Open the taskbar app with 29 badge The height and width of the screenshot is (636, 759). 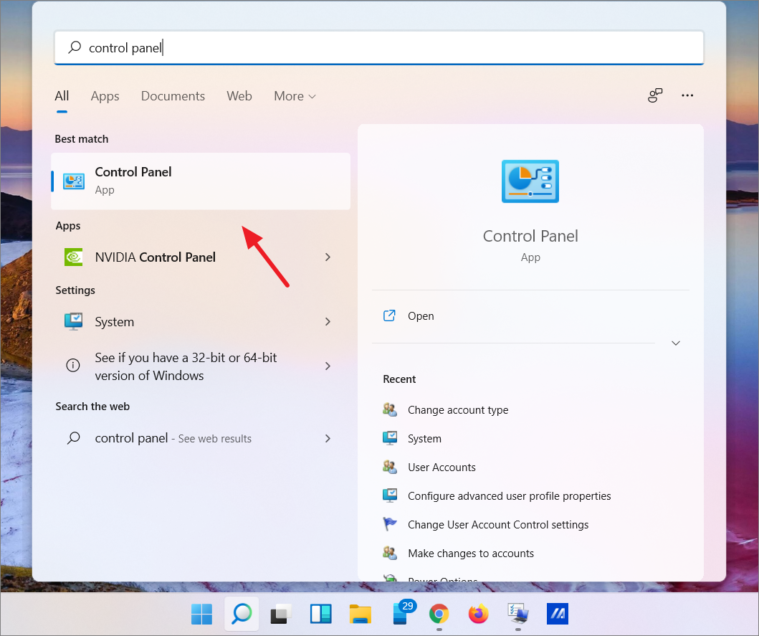(402, 613)
